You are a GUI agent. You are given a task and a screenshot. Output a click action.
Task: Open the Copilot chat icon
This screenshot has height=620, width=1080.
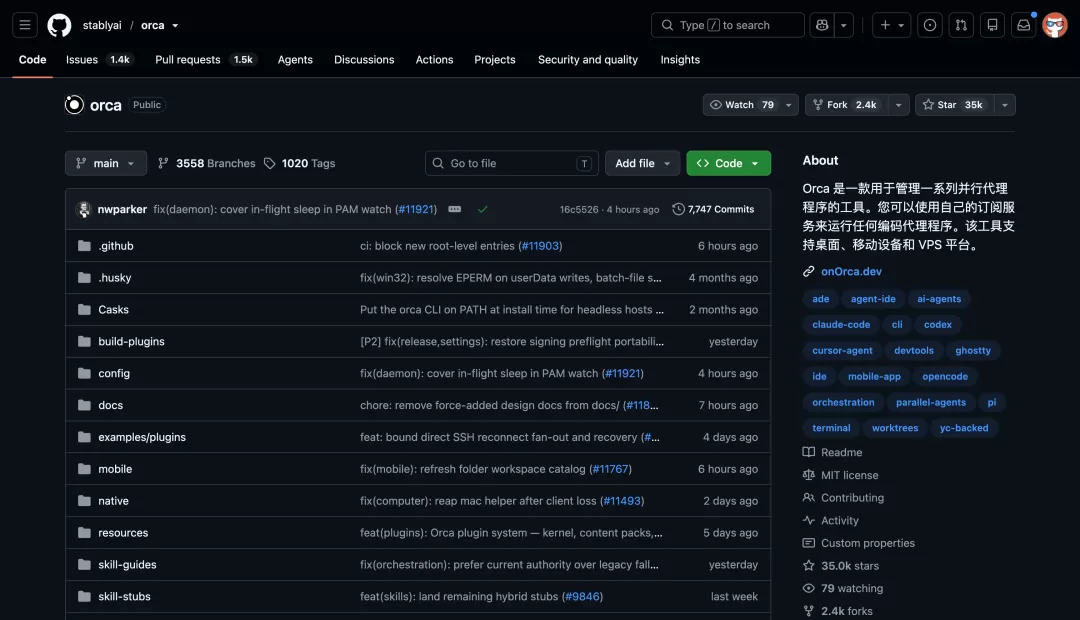[822, 25]
